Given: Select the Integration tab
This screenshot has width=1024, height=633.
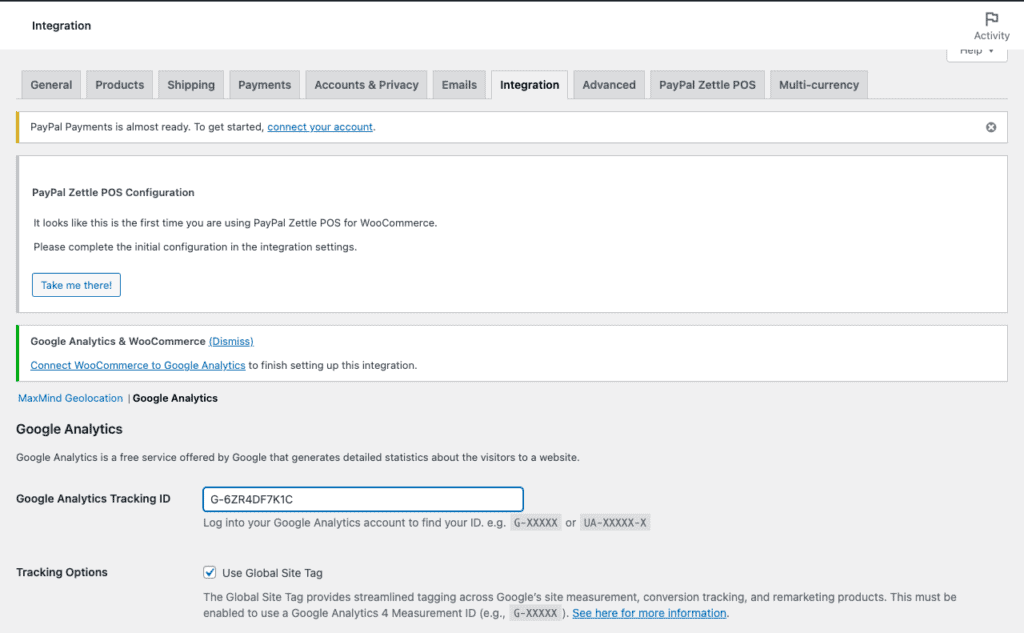Looking at the screenshot, I should click(530, 85).
